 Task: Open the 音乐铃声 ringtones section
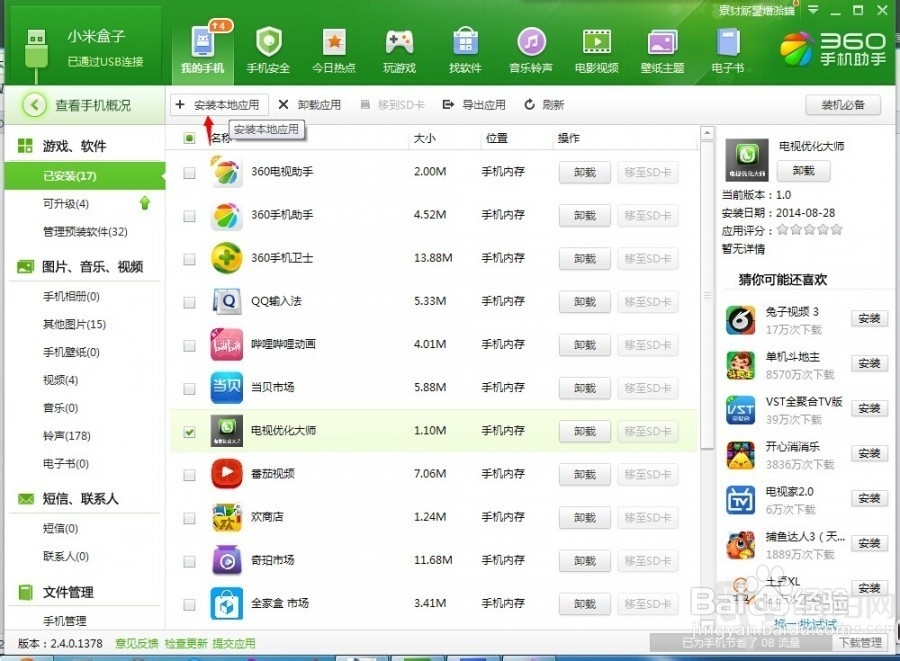[531, 48]
